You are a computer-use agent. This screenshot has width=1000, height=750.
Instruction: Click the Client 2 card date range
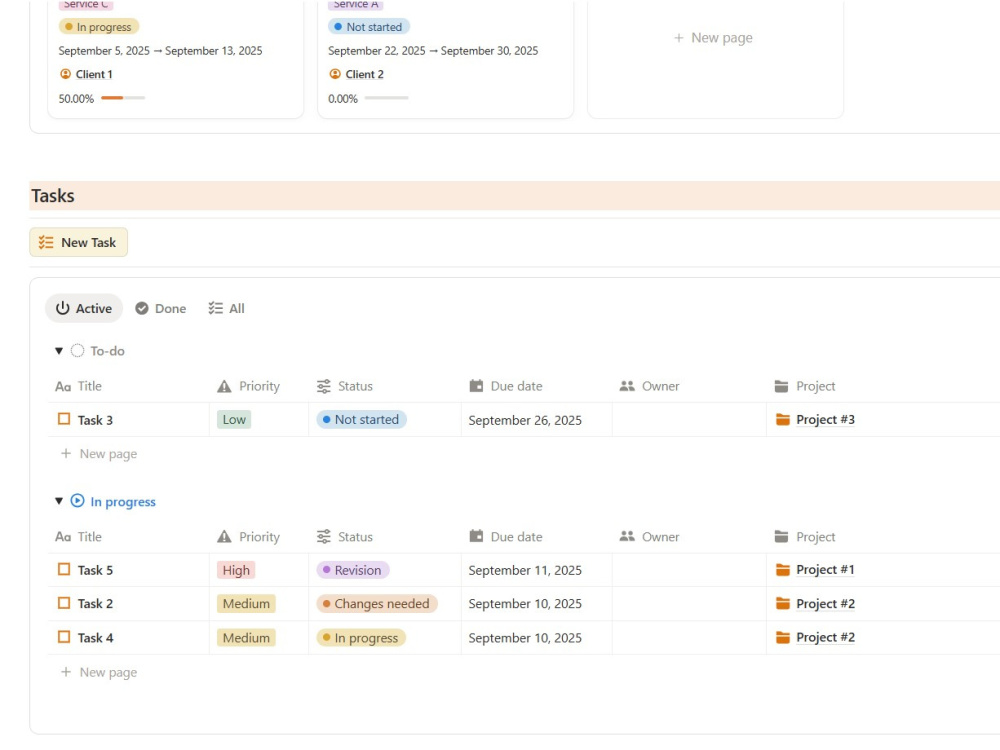pyautogui.click(x=433, y=50)
